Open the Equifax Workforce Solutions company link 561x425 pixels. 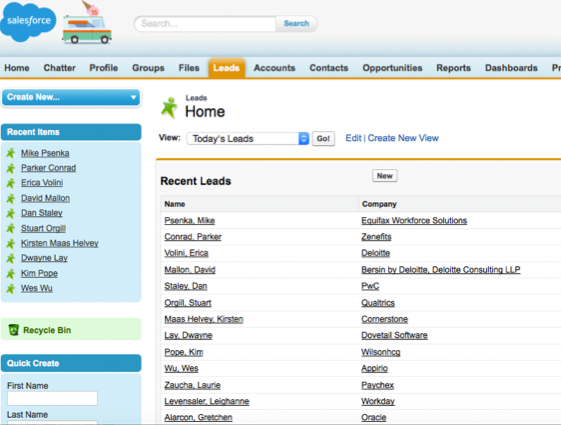click(x=414, y=220)
